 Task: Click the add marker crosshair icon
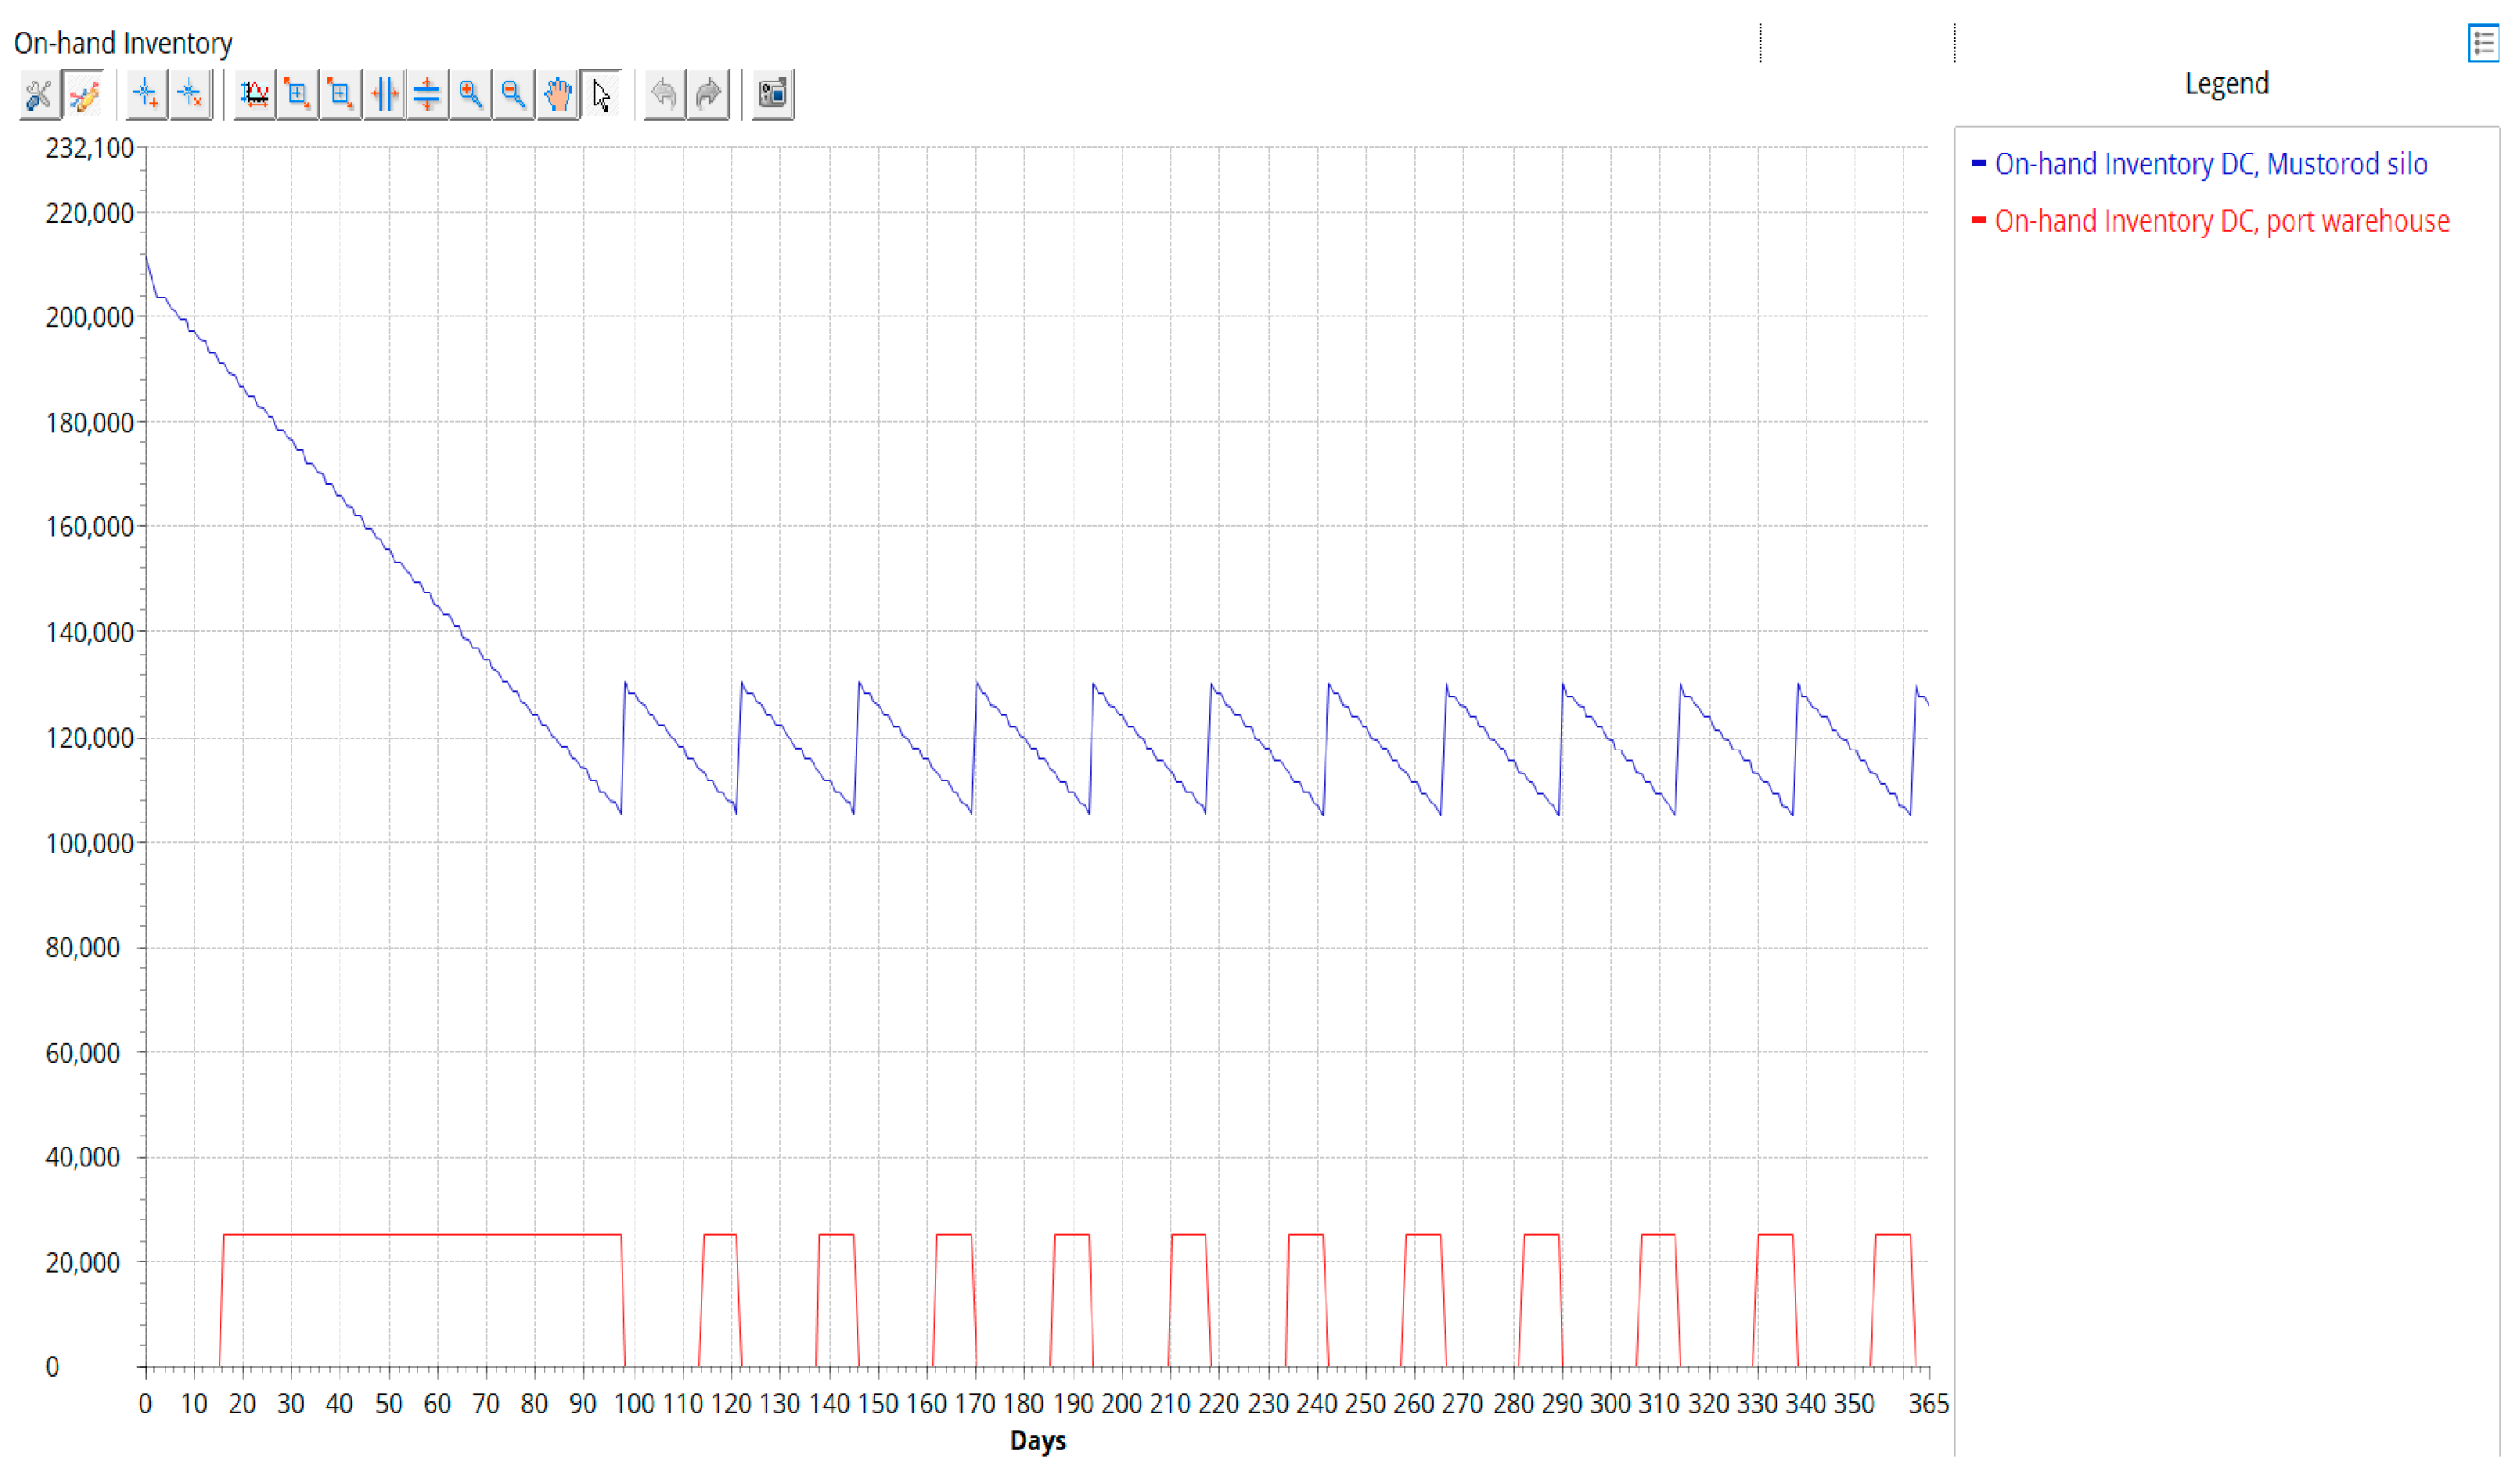point(147,95)
